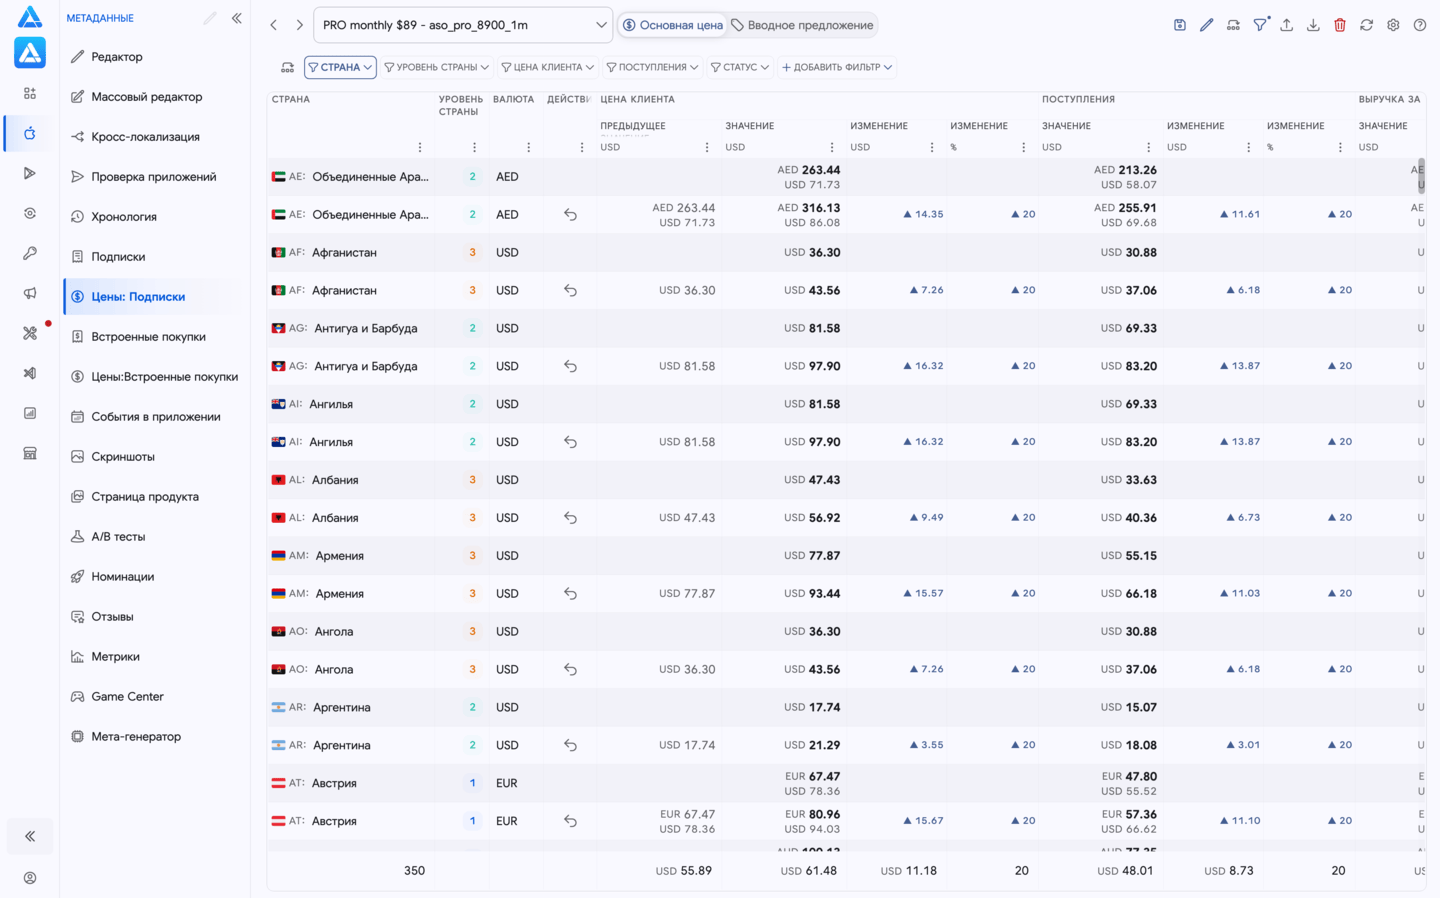Switch to Вводное предложение toggle
This screenshot has height=898, width=1440.
point(802,25)
